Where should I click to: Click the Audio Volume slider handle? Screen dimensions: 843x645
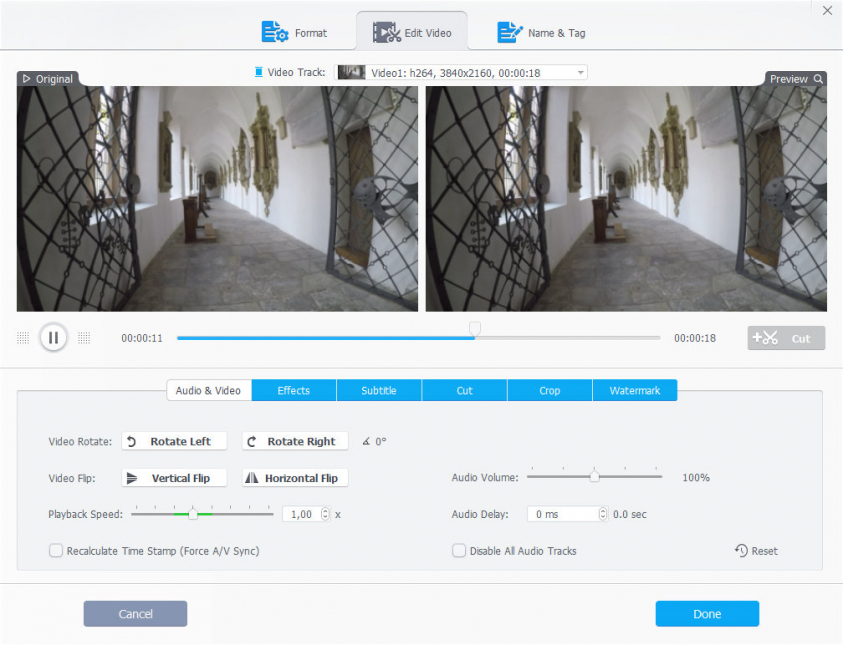594,477
